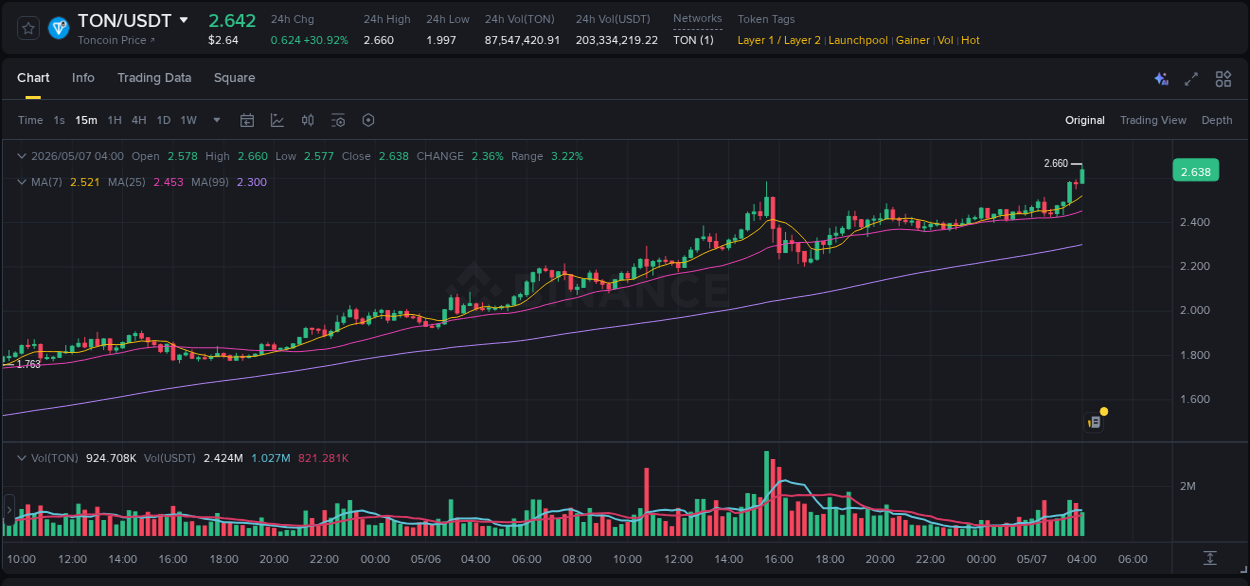The height and width of the screenshot is (586, 1250).
Task: Switch to the Chart tab
Action: coord(33,78)
